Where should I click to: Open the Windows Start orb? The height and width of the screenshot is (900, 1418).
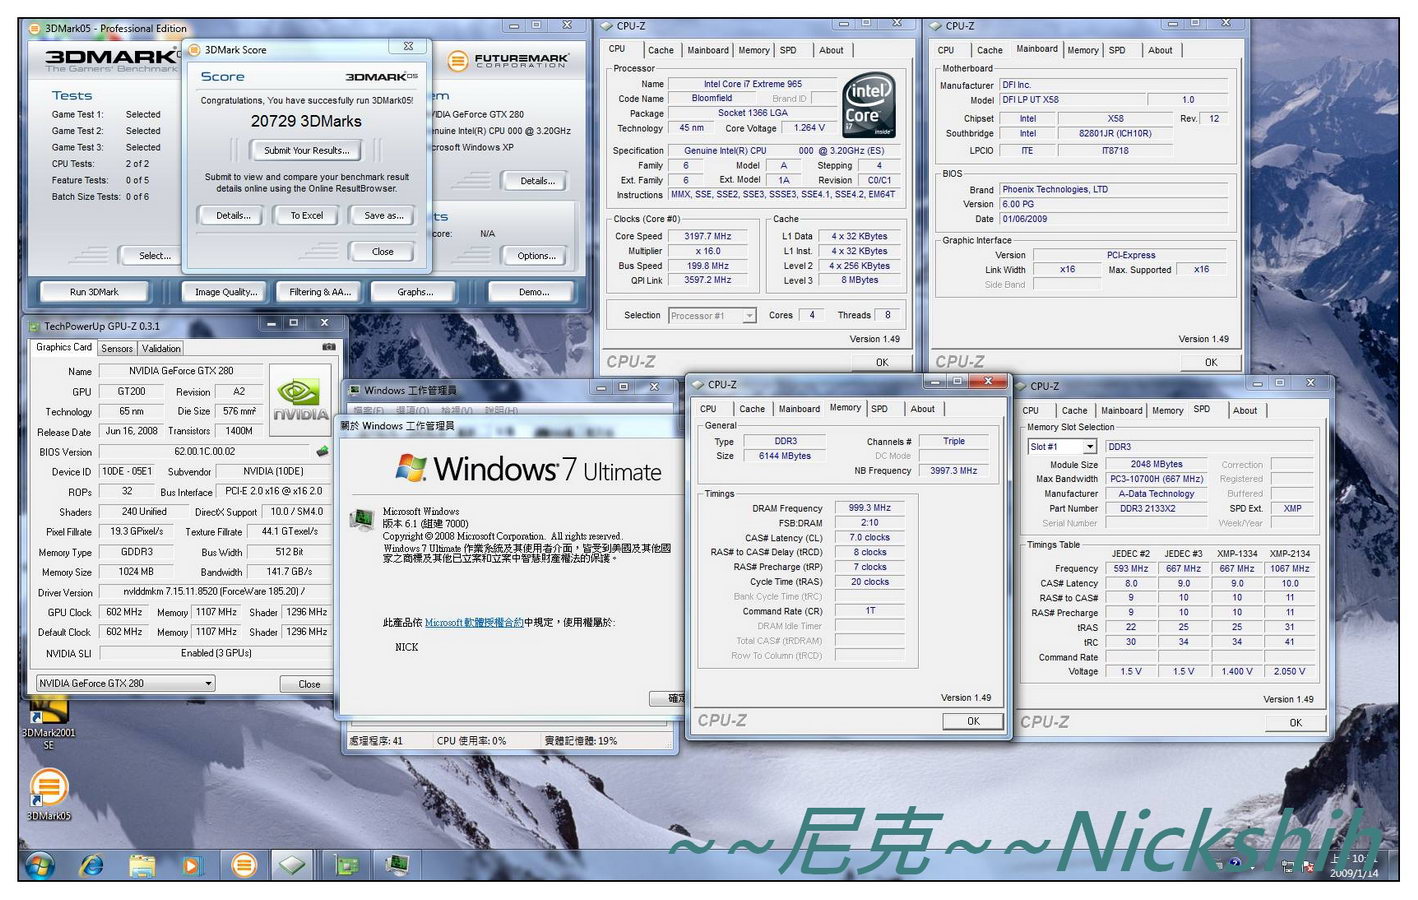tap(40, 864)
